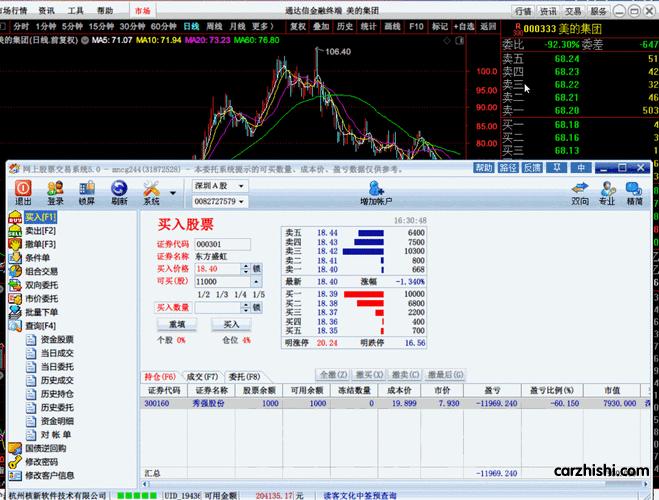This screenshot has height=500, width=659.
Task: Toggle the 锁 lock beside 买入价格
Action: (x=256, y=269)
